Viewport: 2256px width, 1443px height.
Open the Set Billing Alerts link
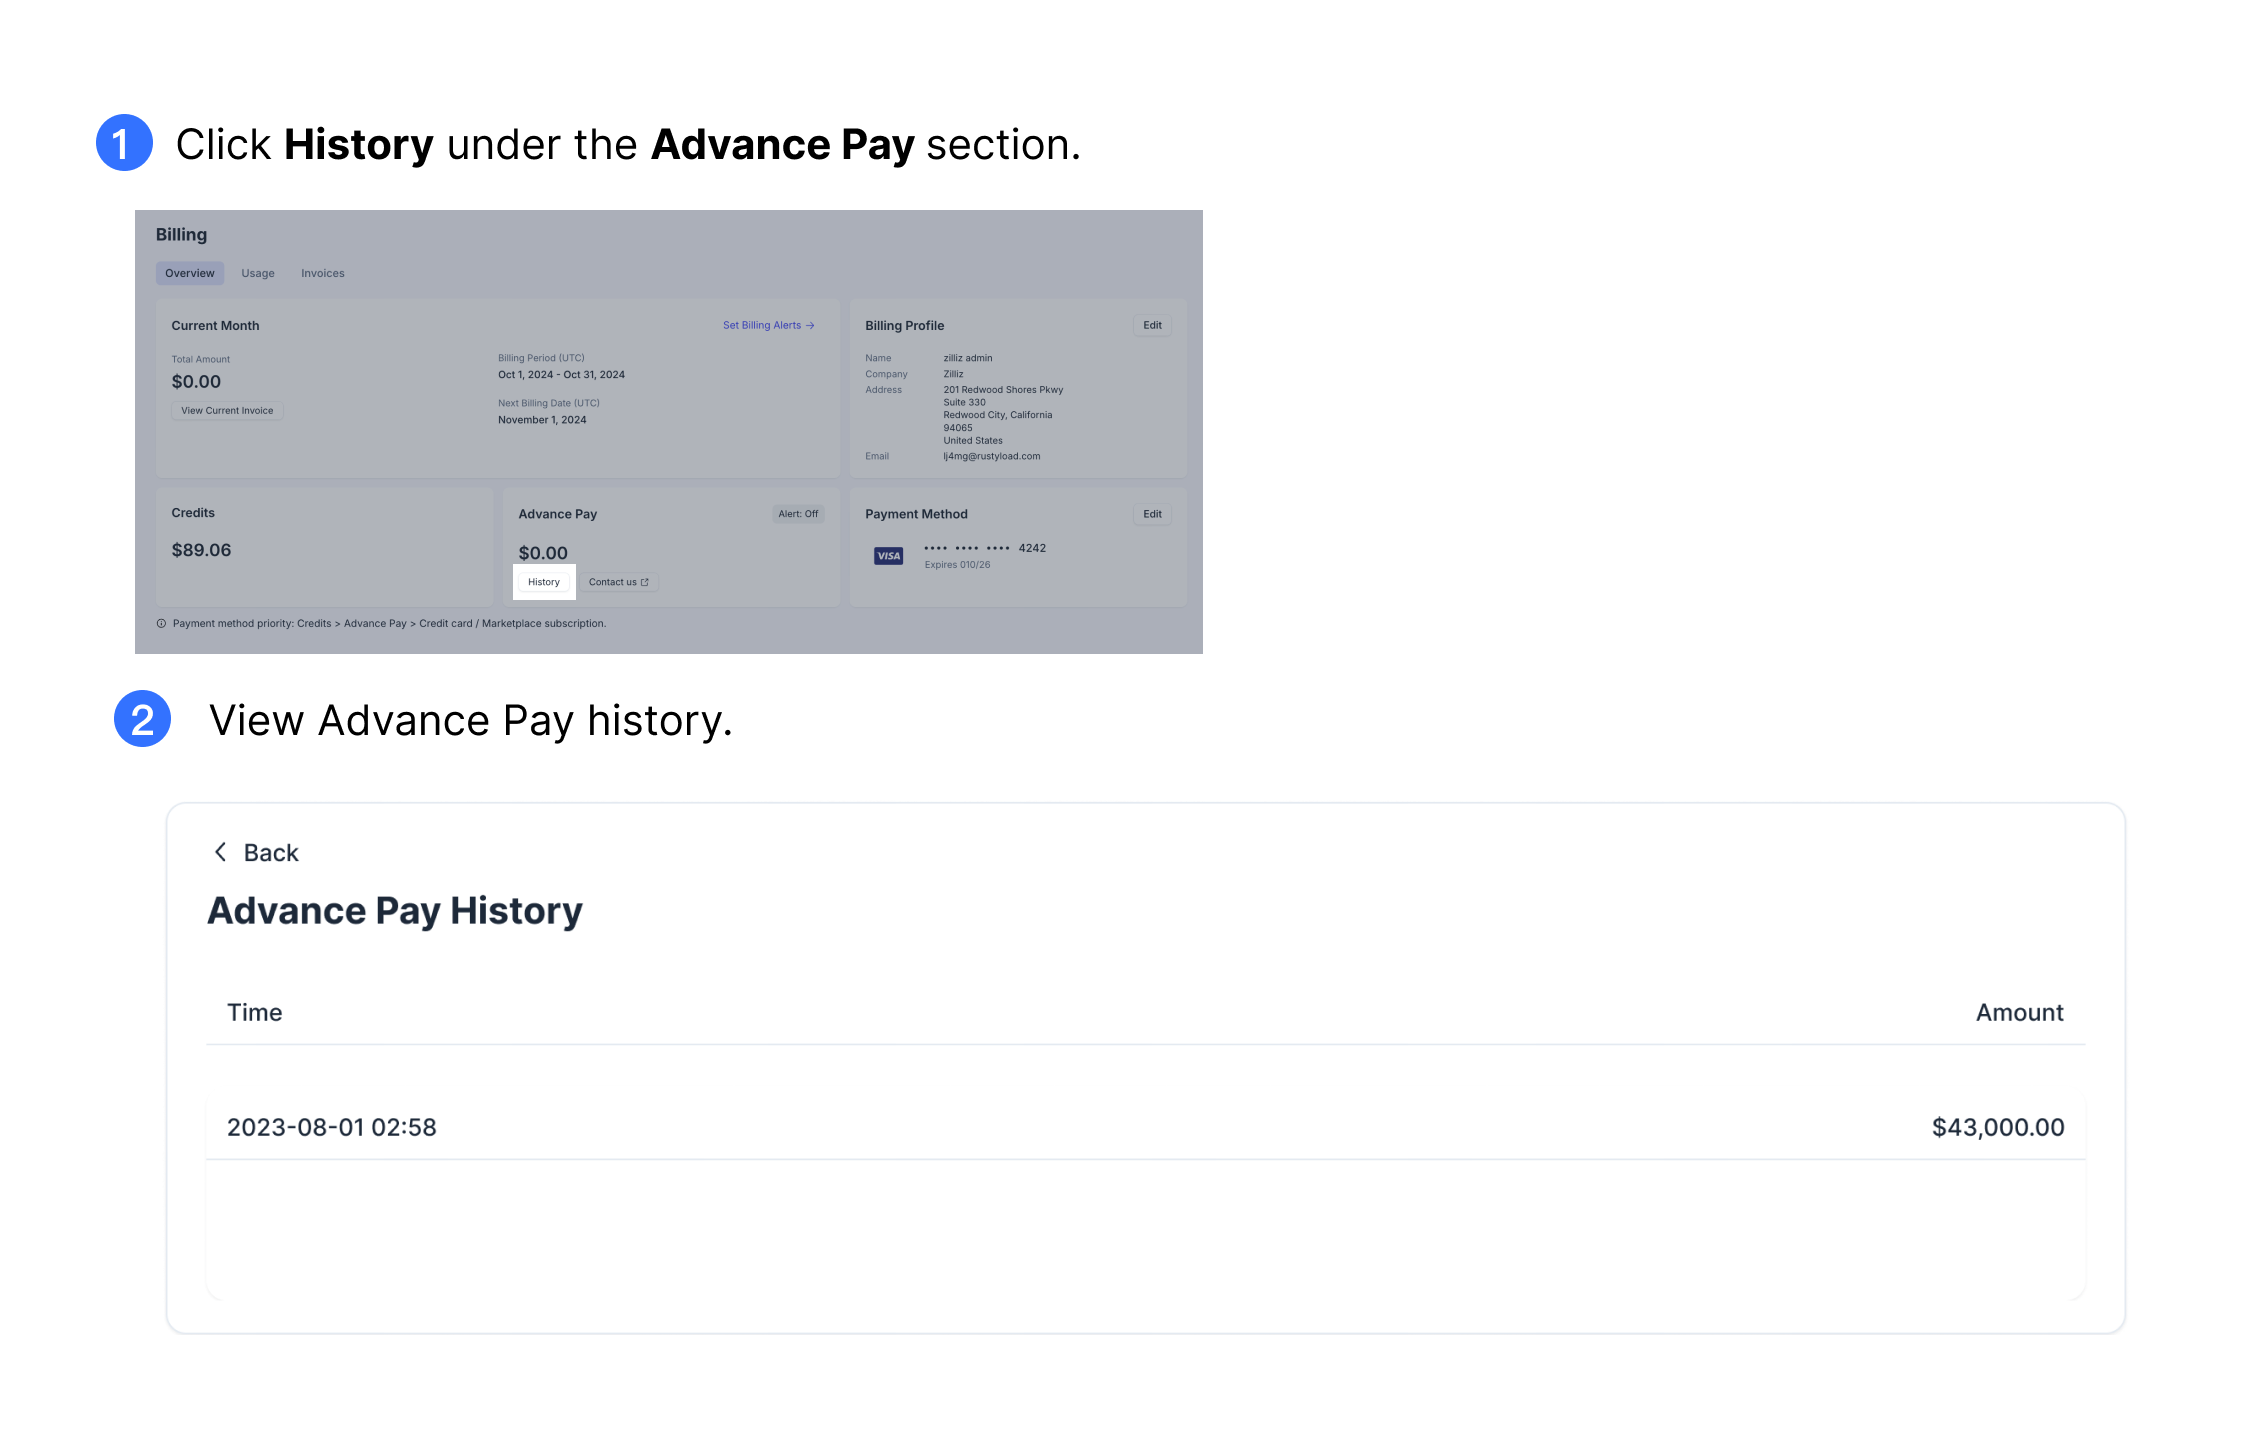[762, 326]
